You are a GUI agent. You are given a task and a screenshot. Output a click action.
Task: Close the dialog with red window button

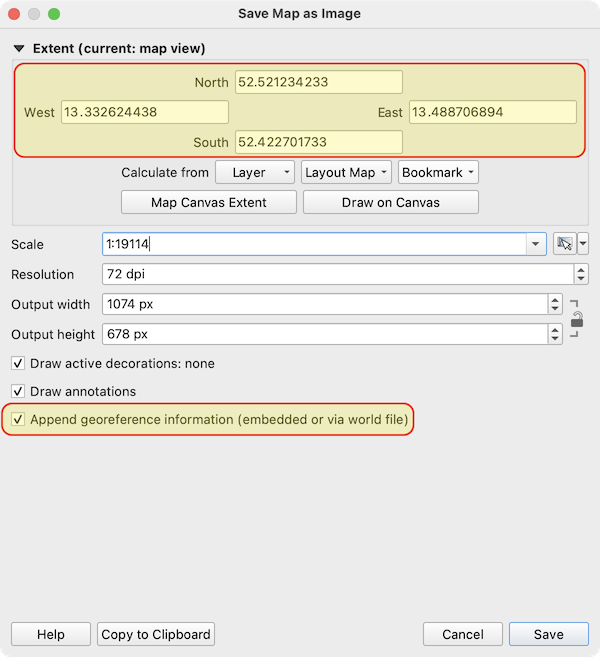pyautogui.click(x=14, y=14)
